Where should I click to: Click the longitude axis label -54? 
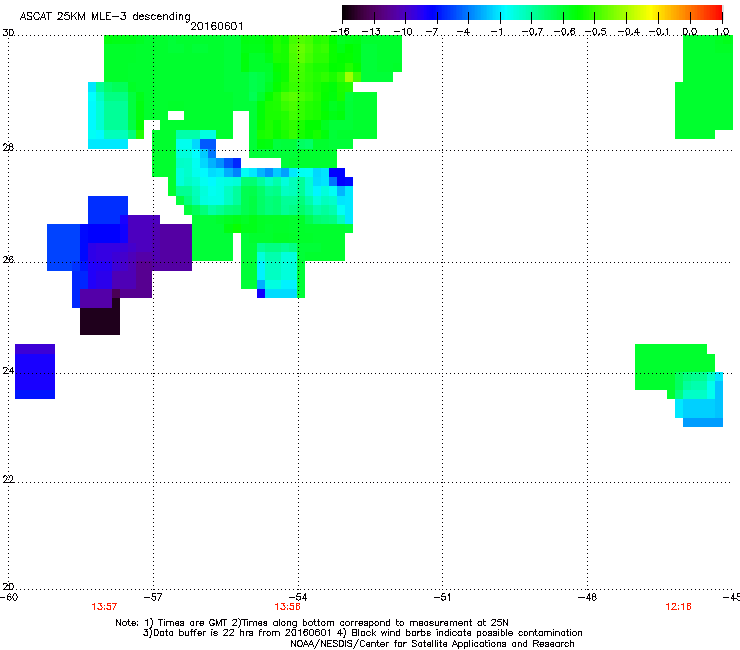298,597
